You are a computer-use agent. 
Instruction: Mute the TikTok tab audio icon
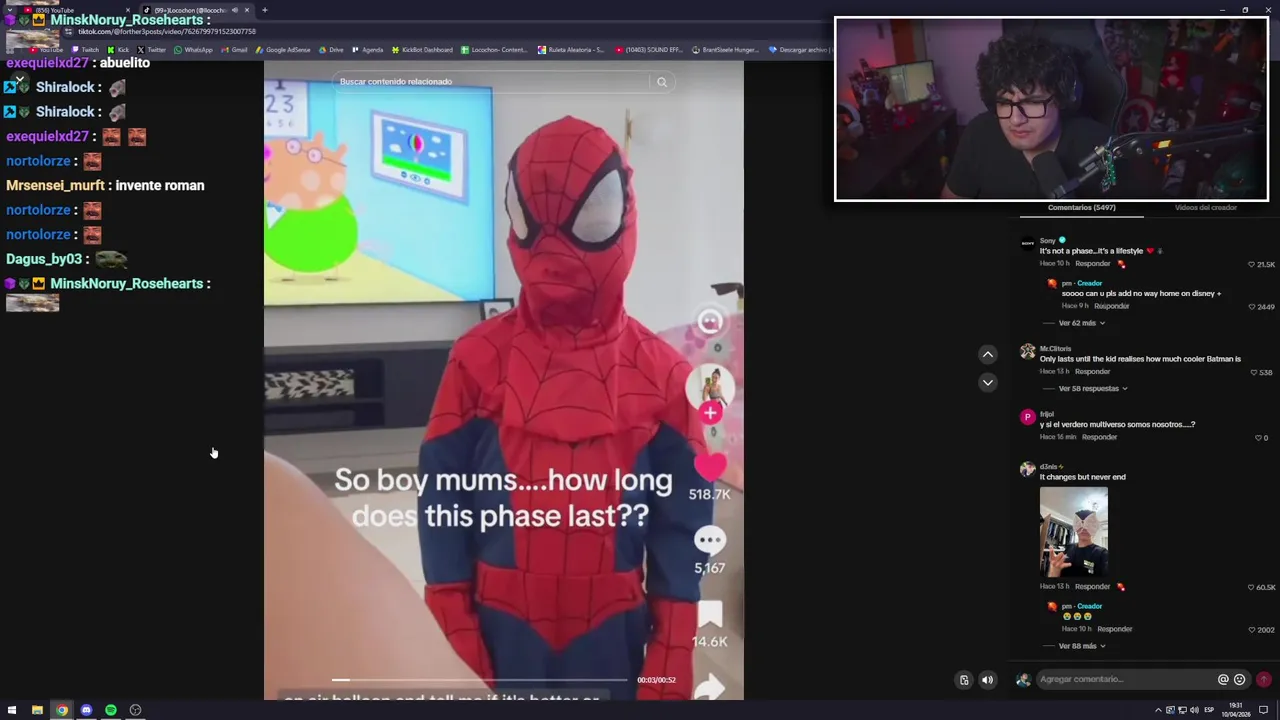(x=234, y=10)
